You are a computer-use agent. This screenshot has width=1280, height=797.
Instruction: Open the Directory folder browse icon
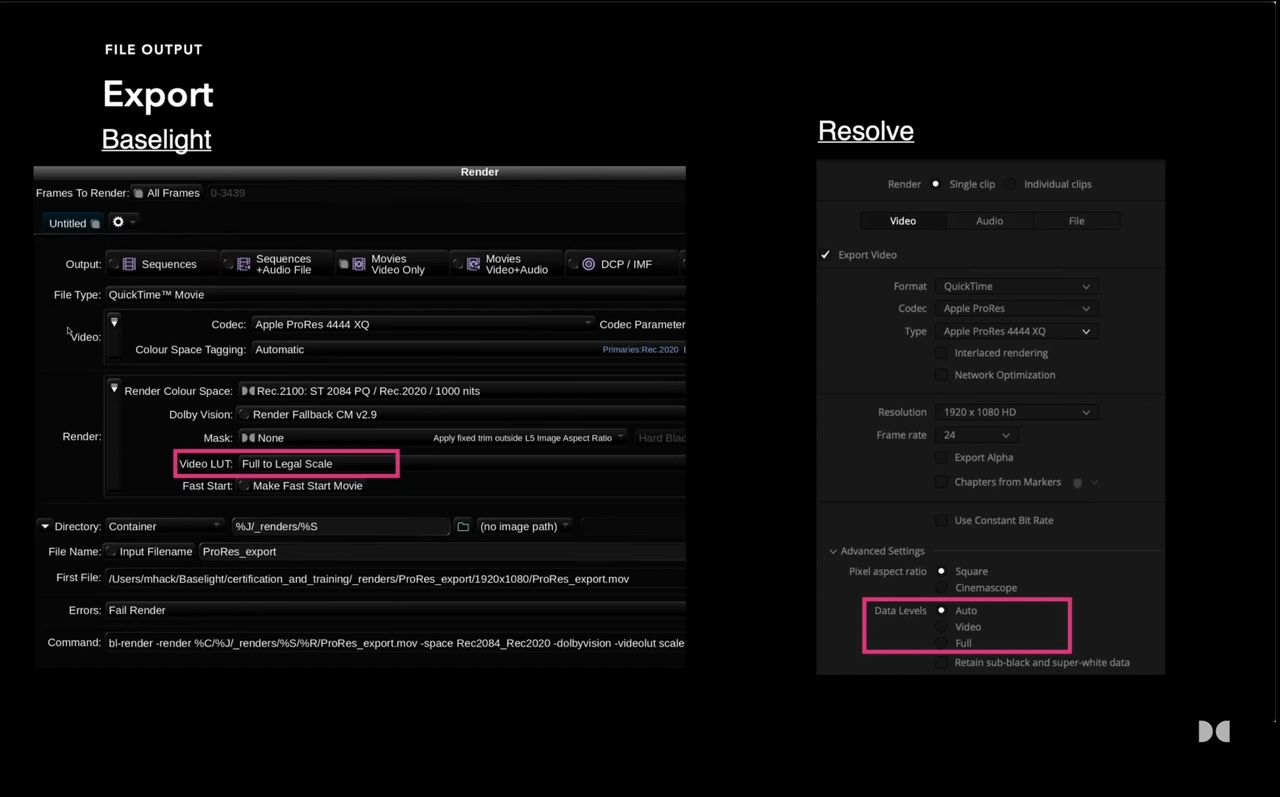(463, 526)
